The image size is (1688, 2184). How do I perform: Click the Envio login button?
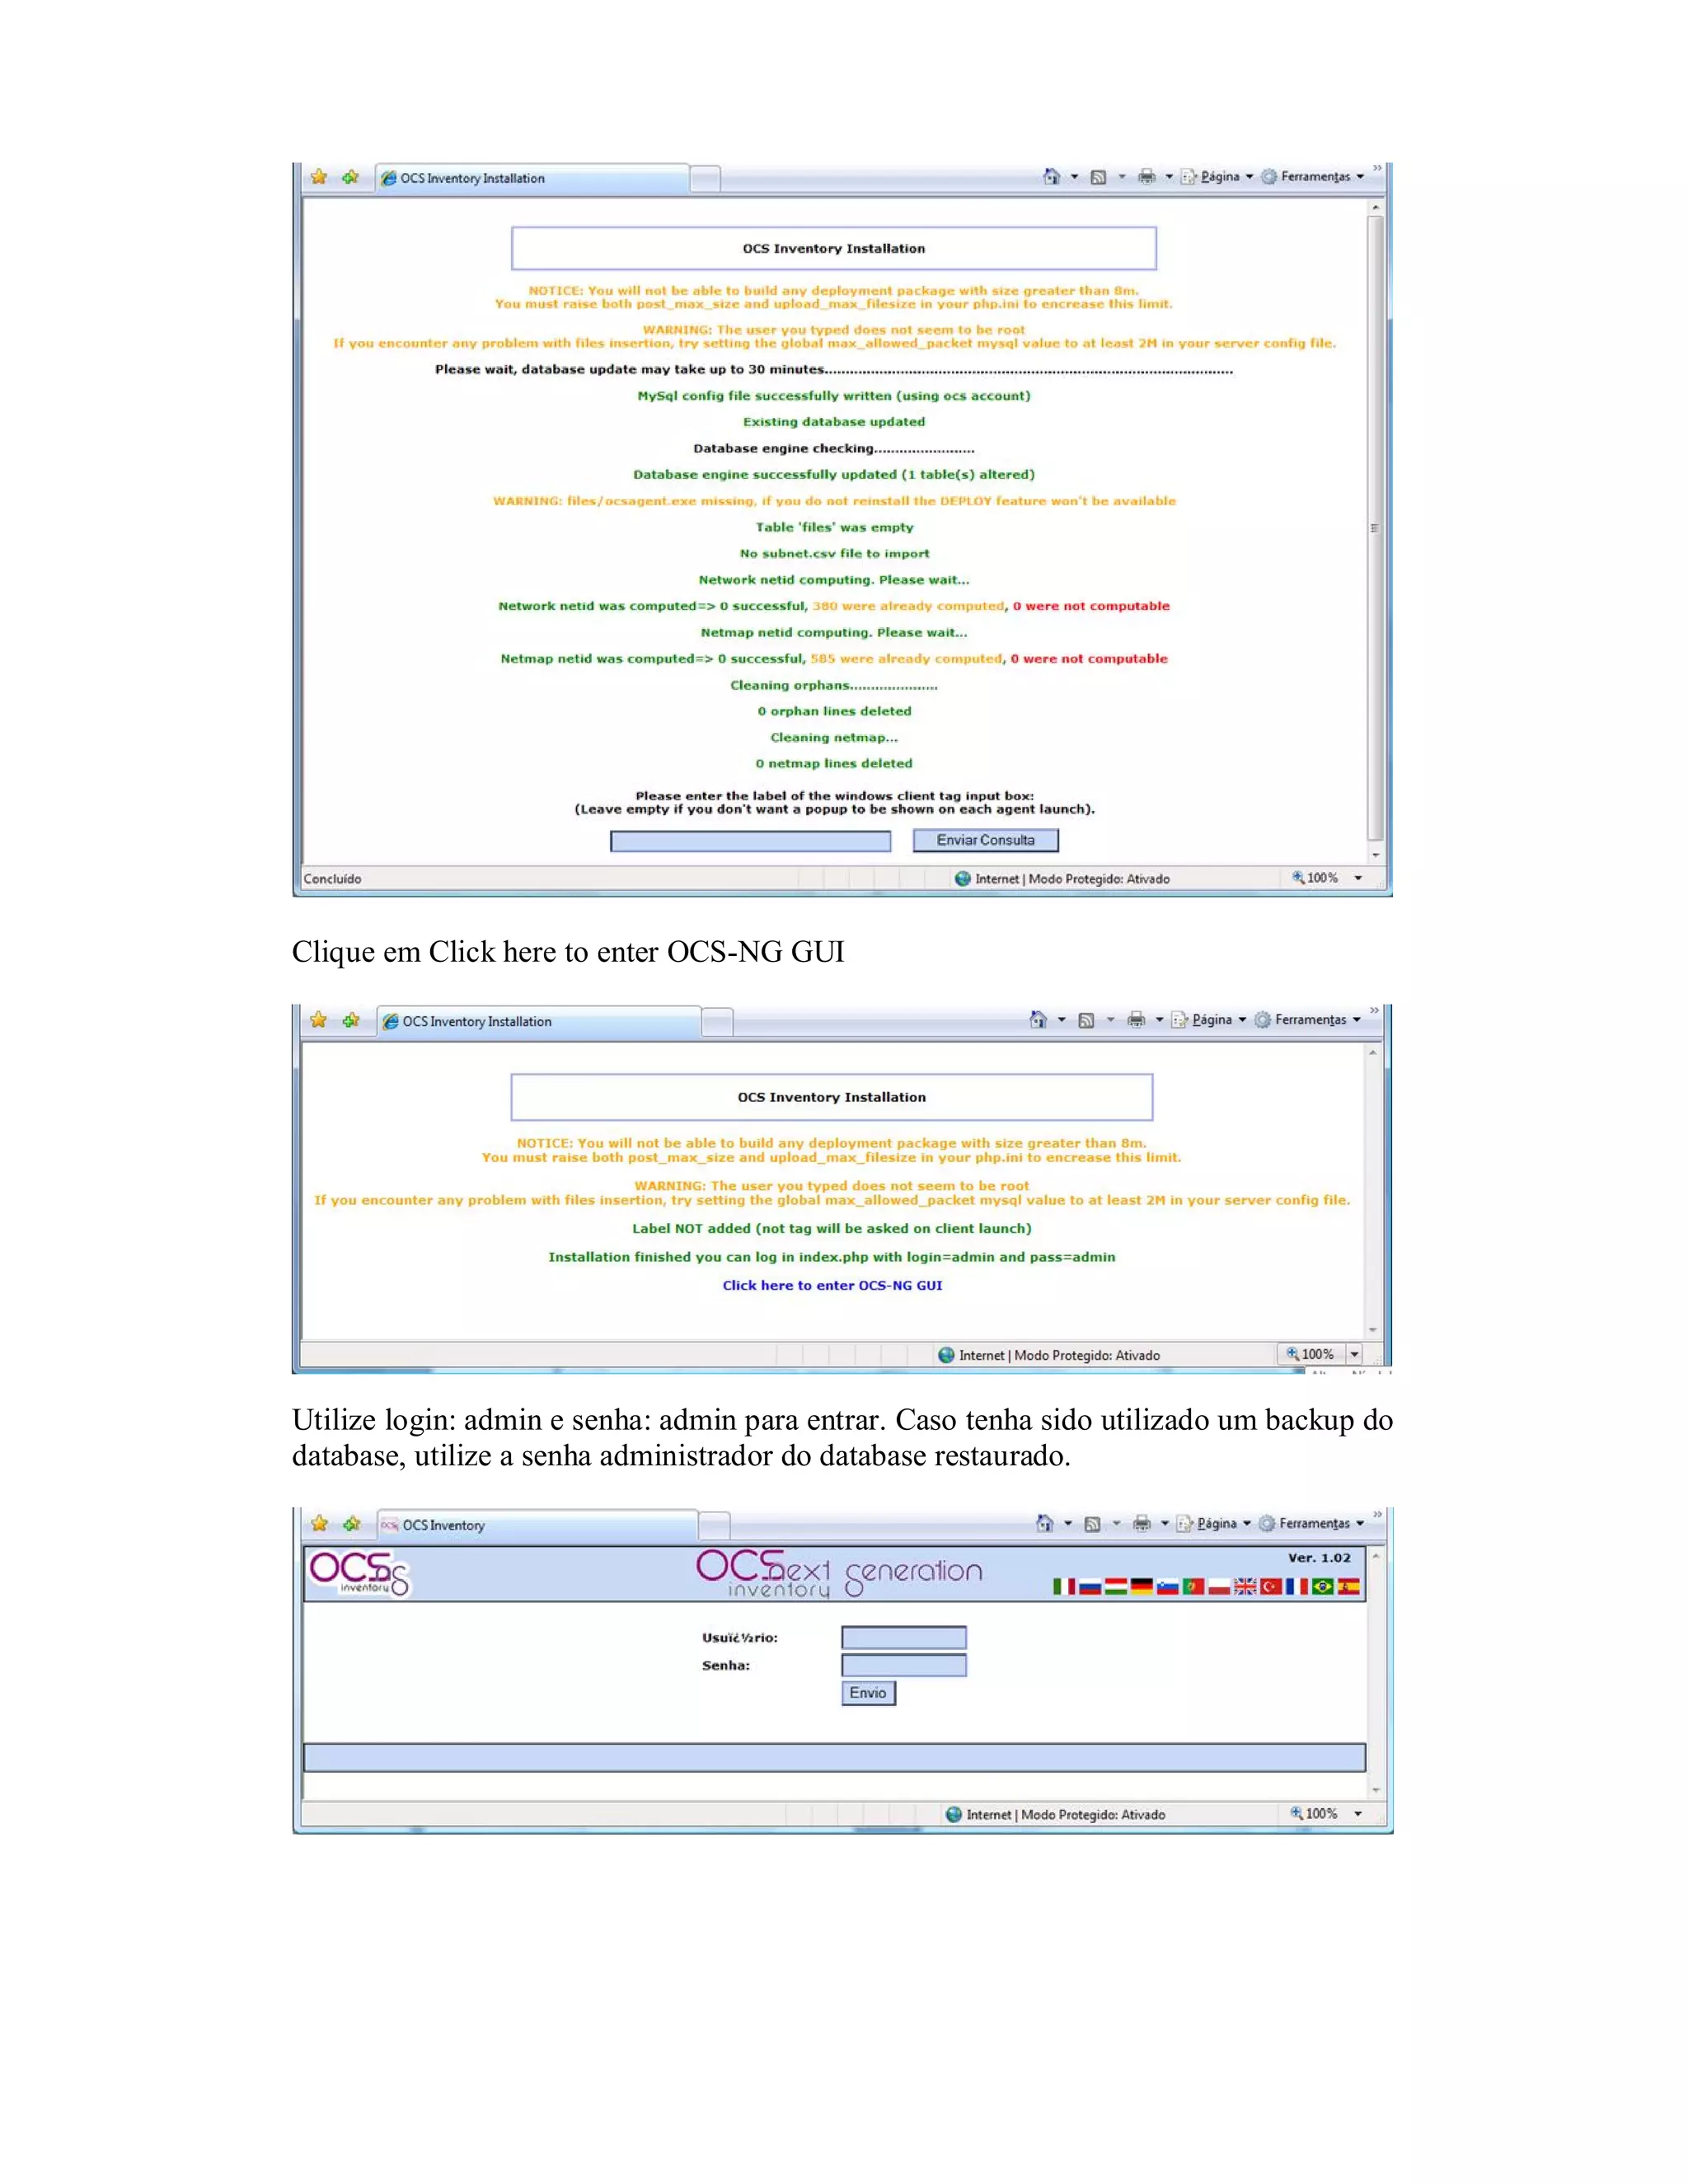(868, 1693)
